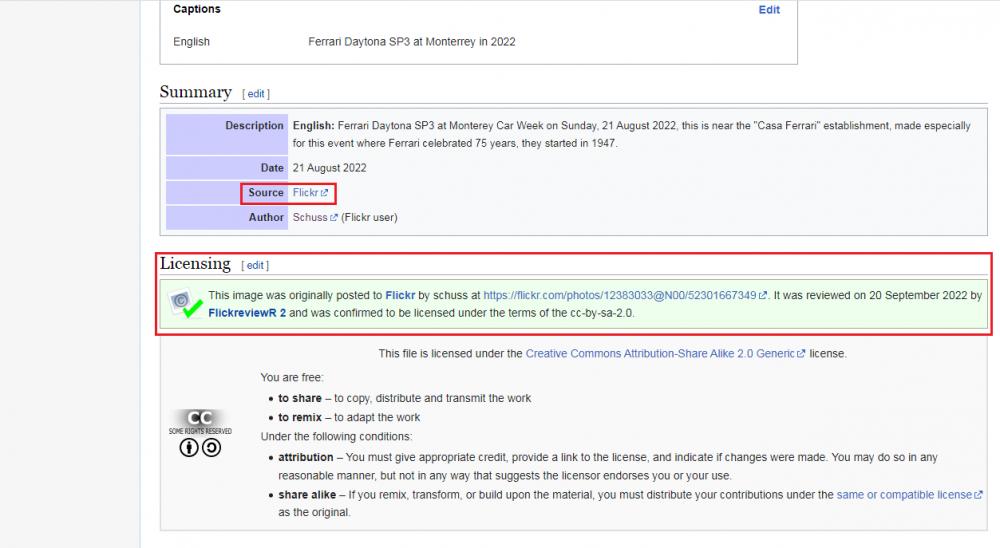The width and height of the screenshot is (1000, 548).
Task: Open the FlickreviewR 2 user link
Action: coord(247,313)
